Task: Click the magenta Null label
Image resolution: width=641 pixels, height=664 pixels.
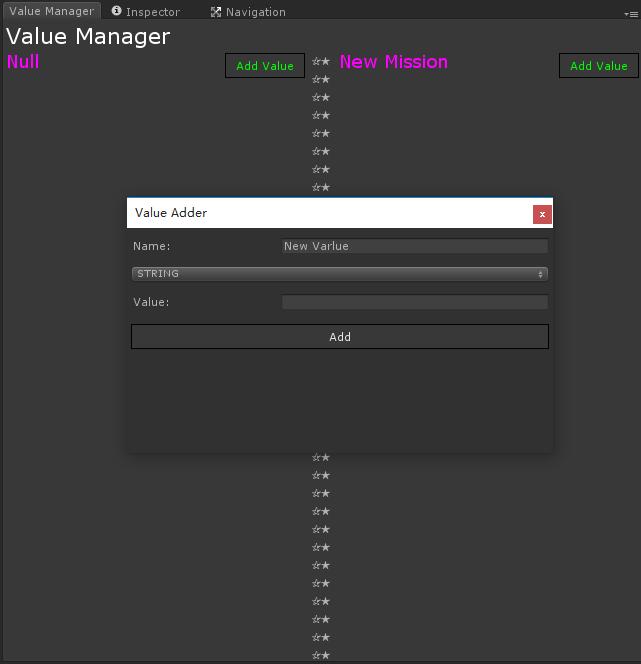Action: click(23, 62)
